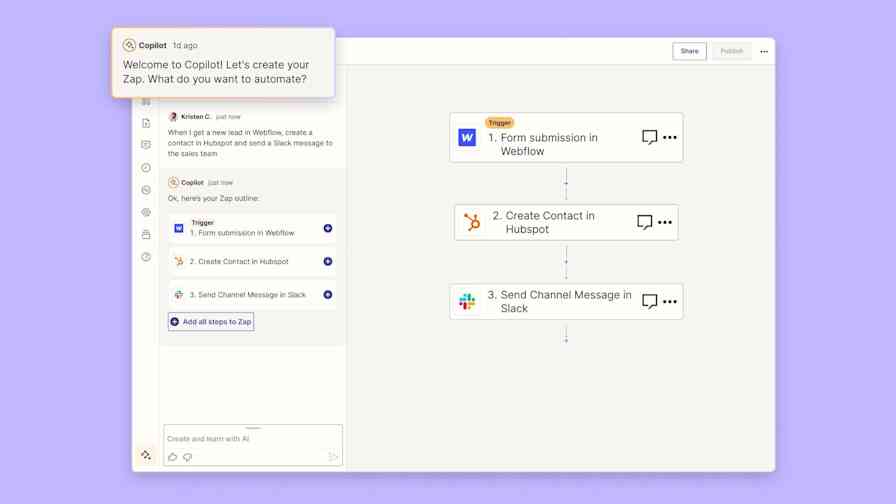This screenshot has width=896, height=504.
Task: Click the orange Trigger badge on canvas
Action: coord(499,122)
